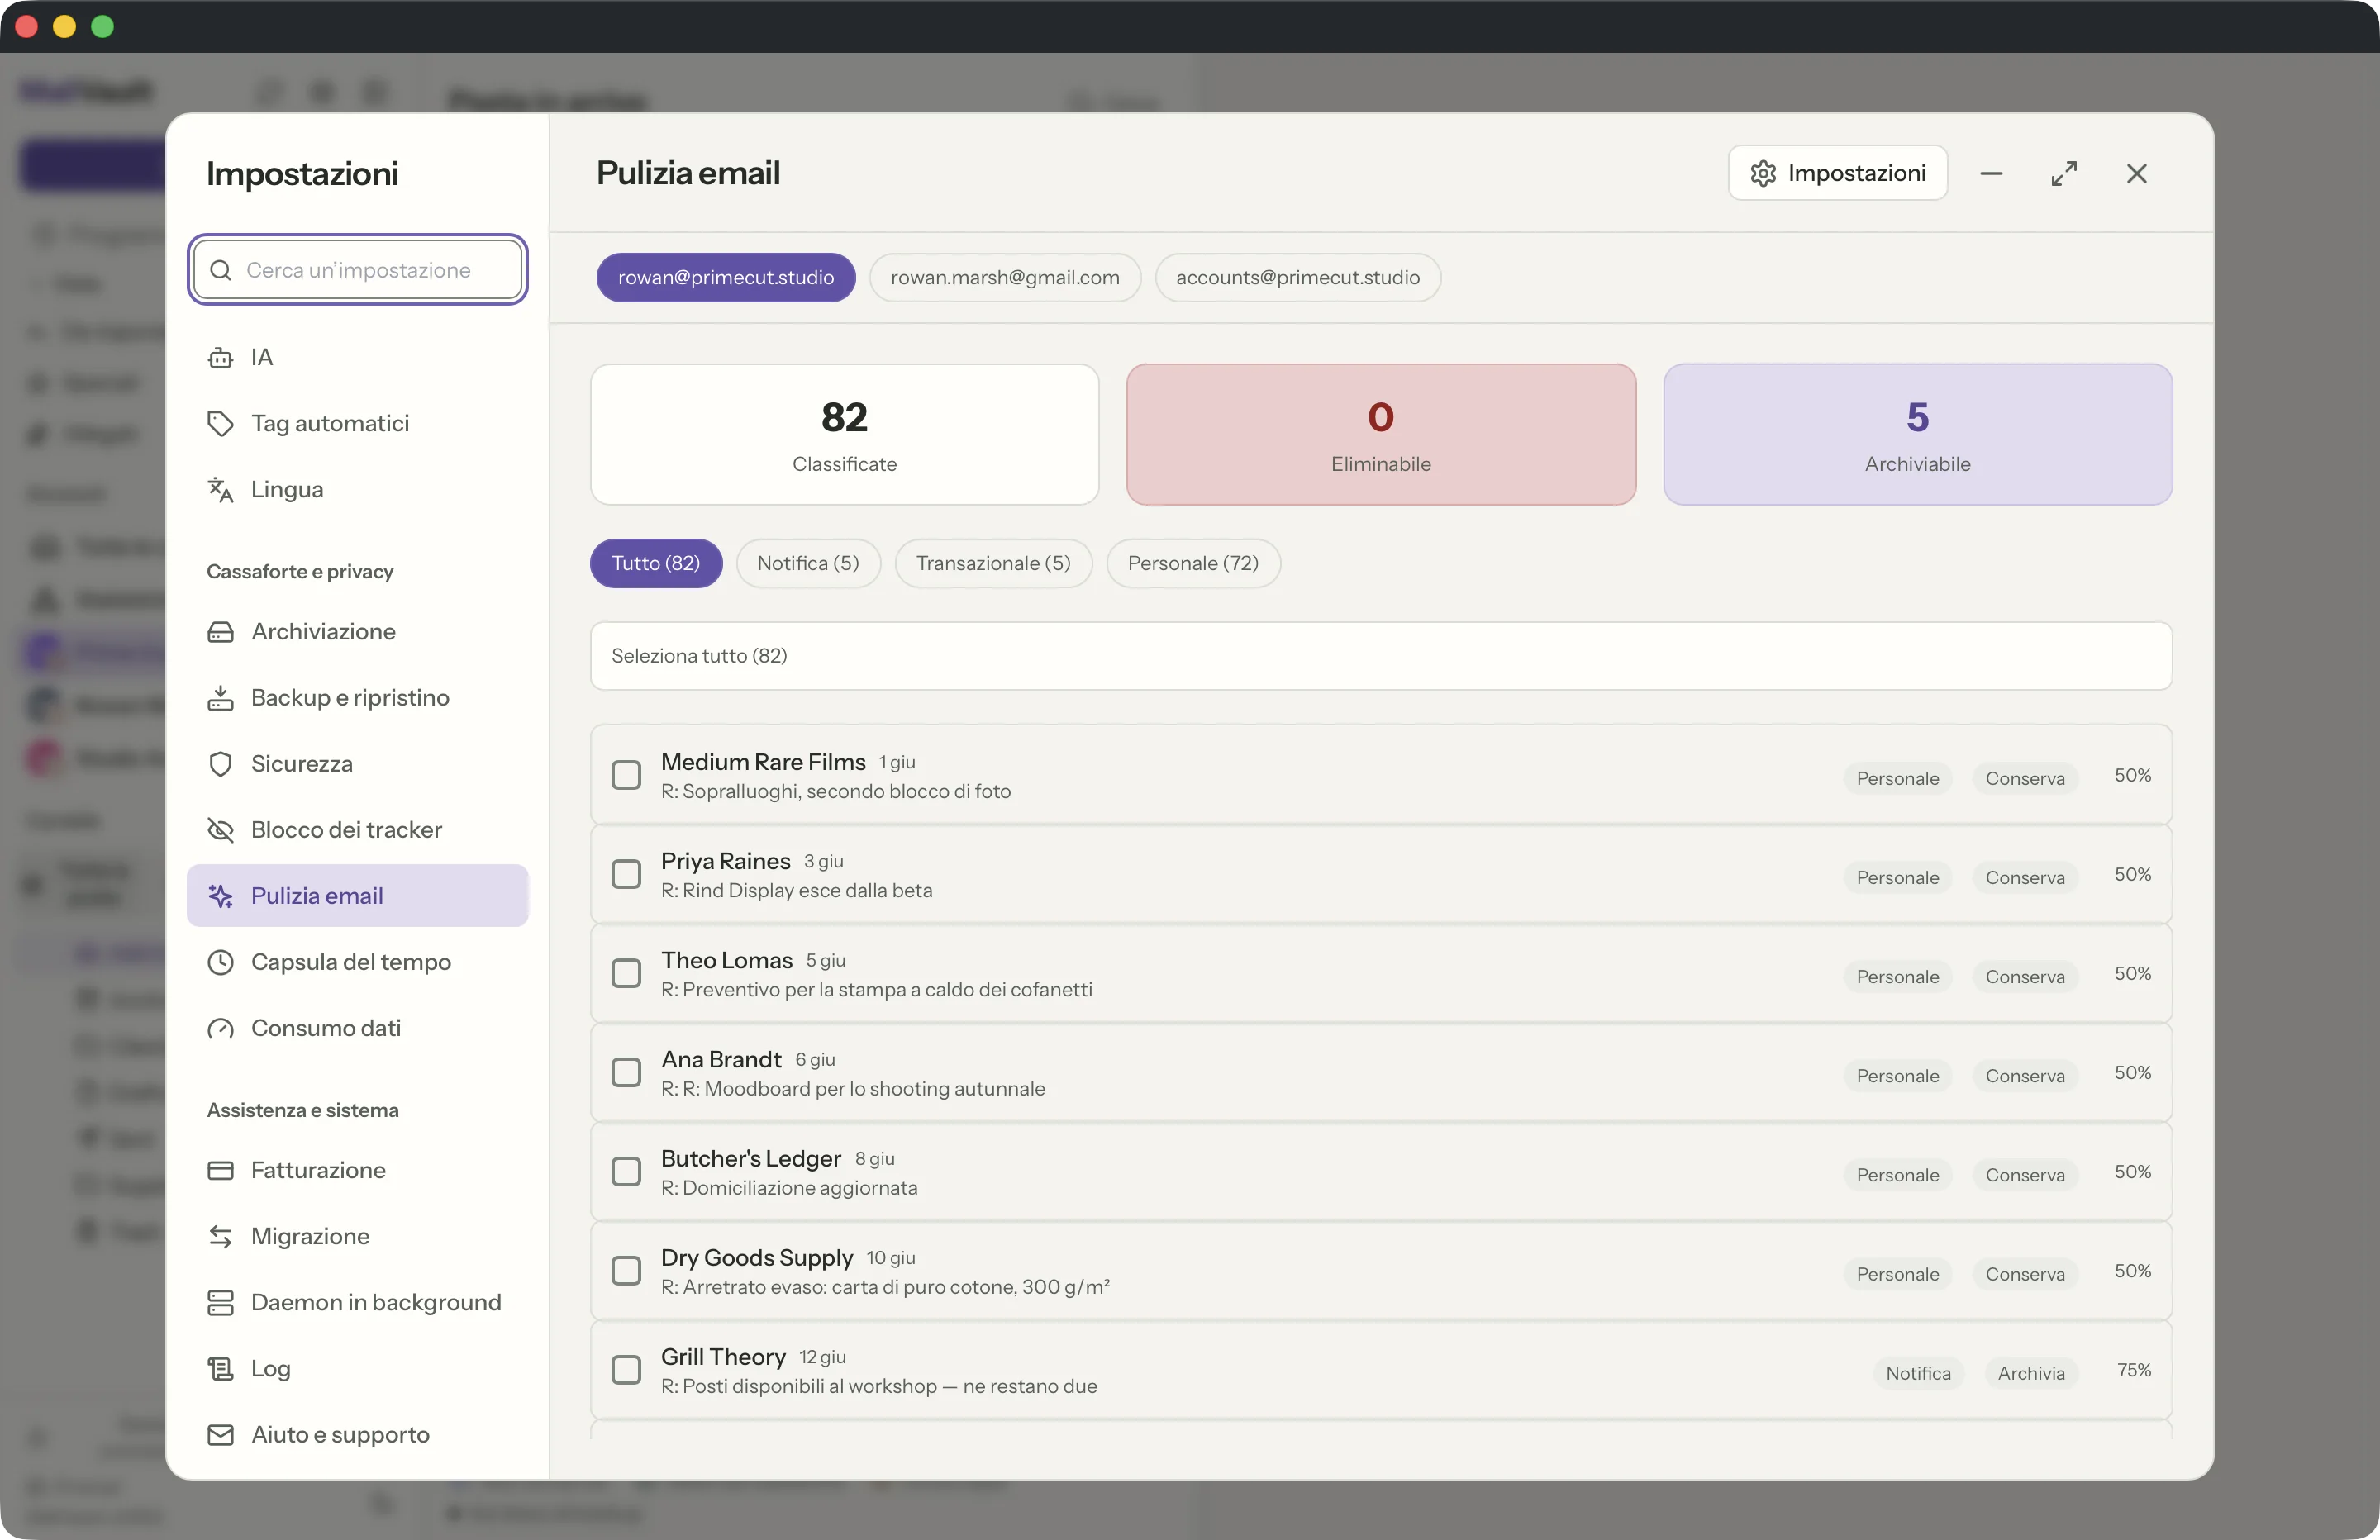Expand the dialog with the enlarge arrows icon
The width and height of the screenshot is (2380, 1540).
[2064, 173]
